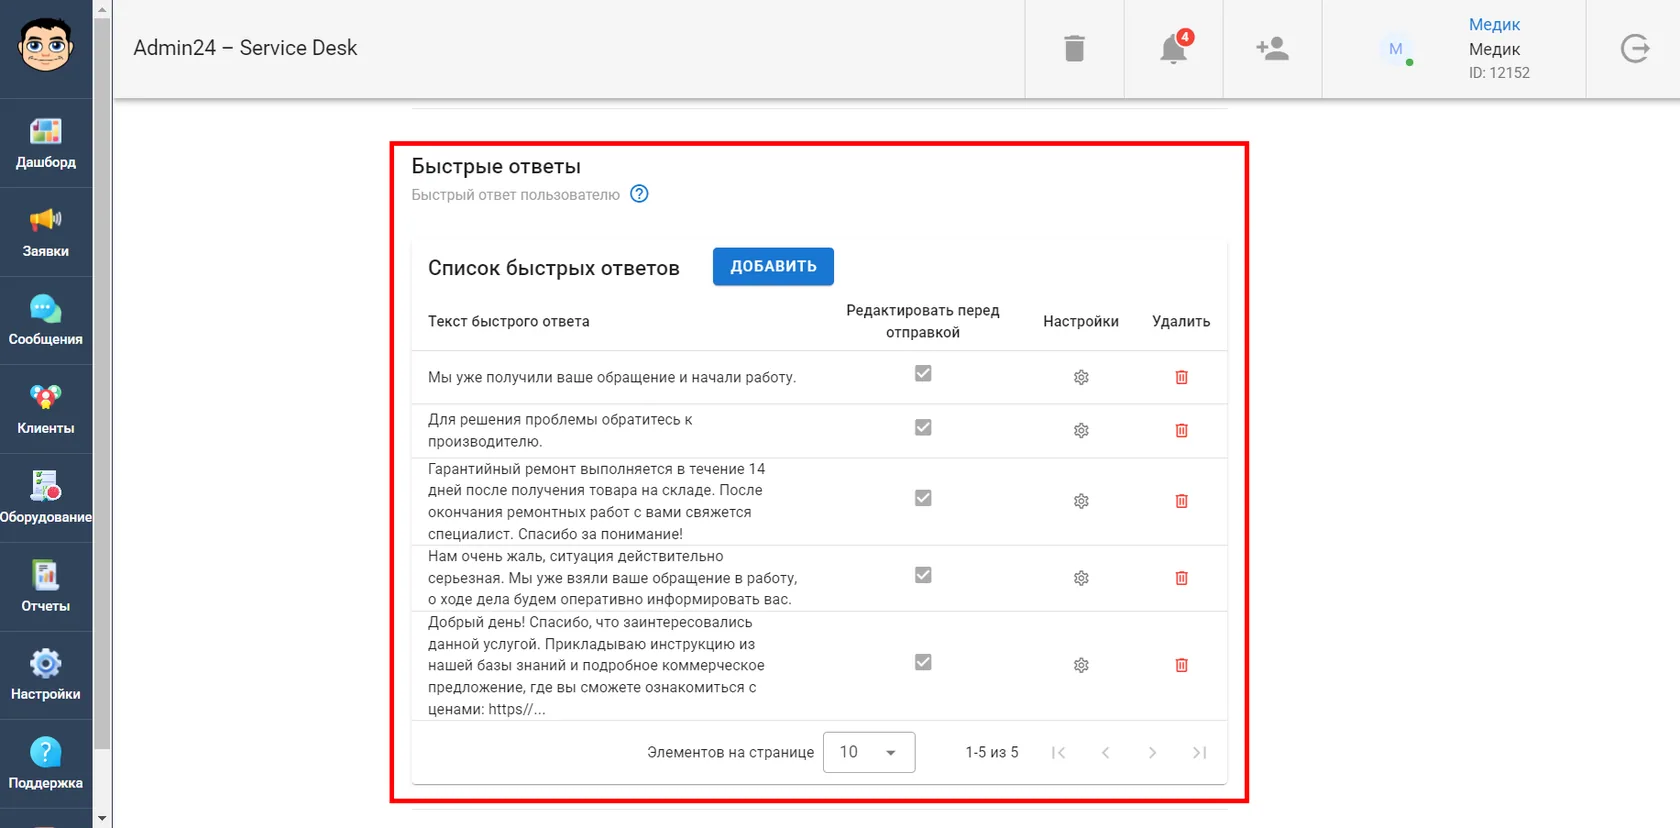
Task: Open the help question mark beside Быстрый ответ пользователю
Action: [x=639, y=194]
